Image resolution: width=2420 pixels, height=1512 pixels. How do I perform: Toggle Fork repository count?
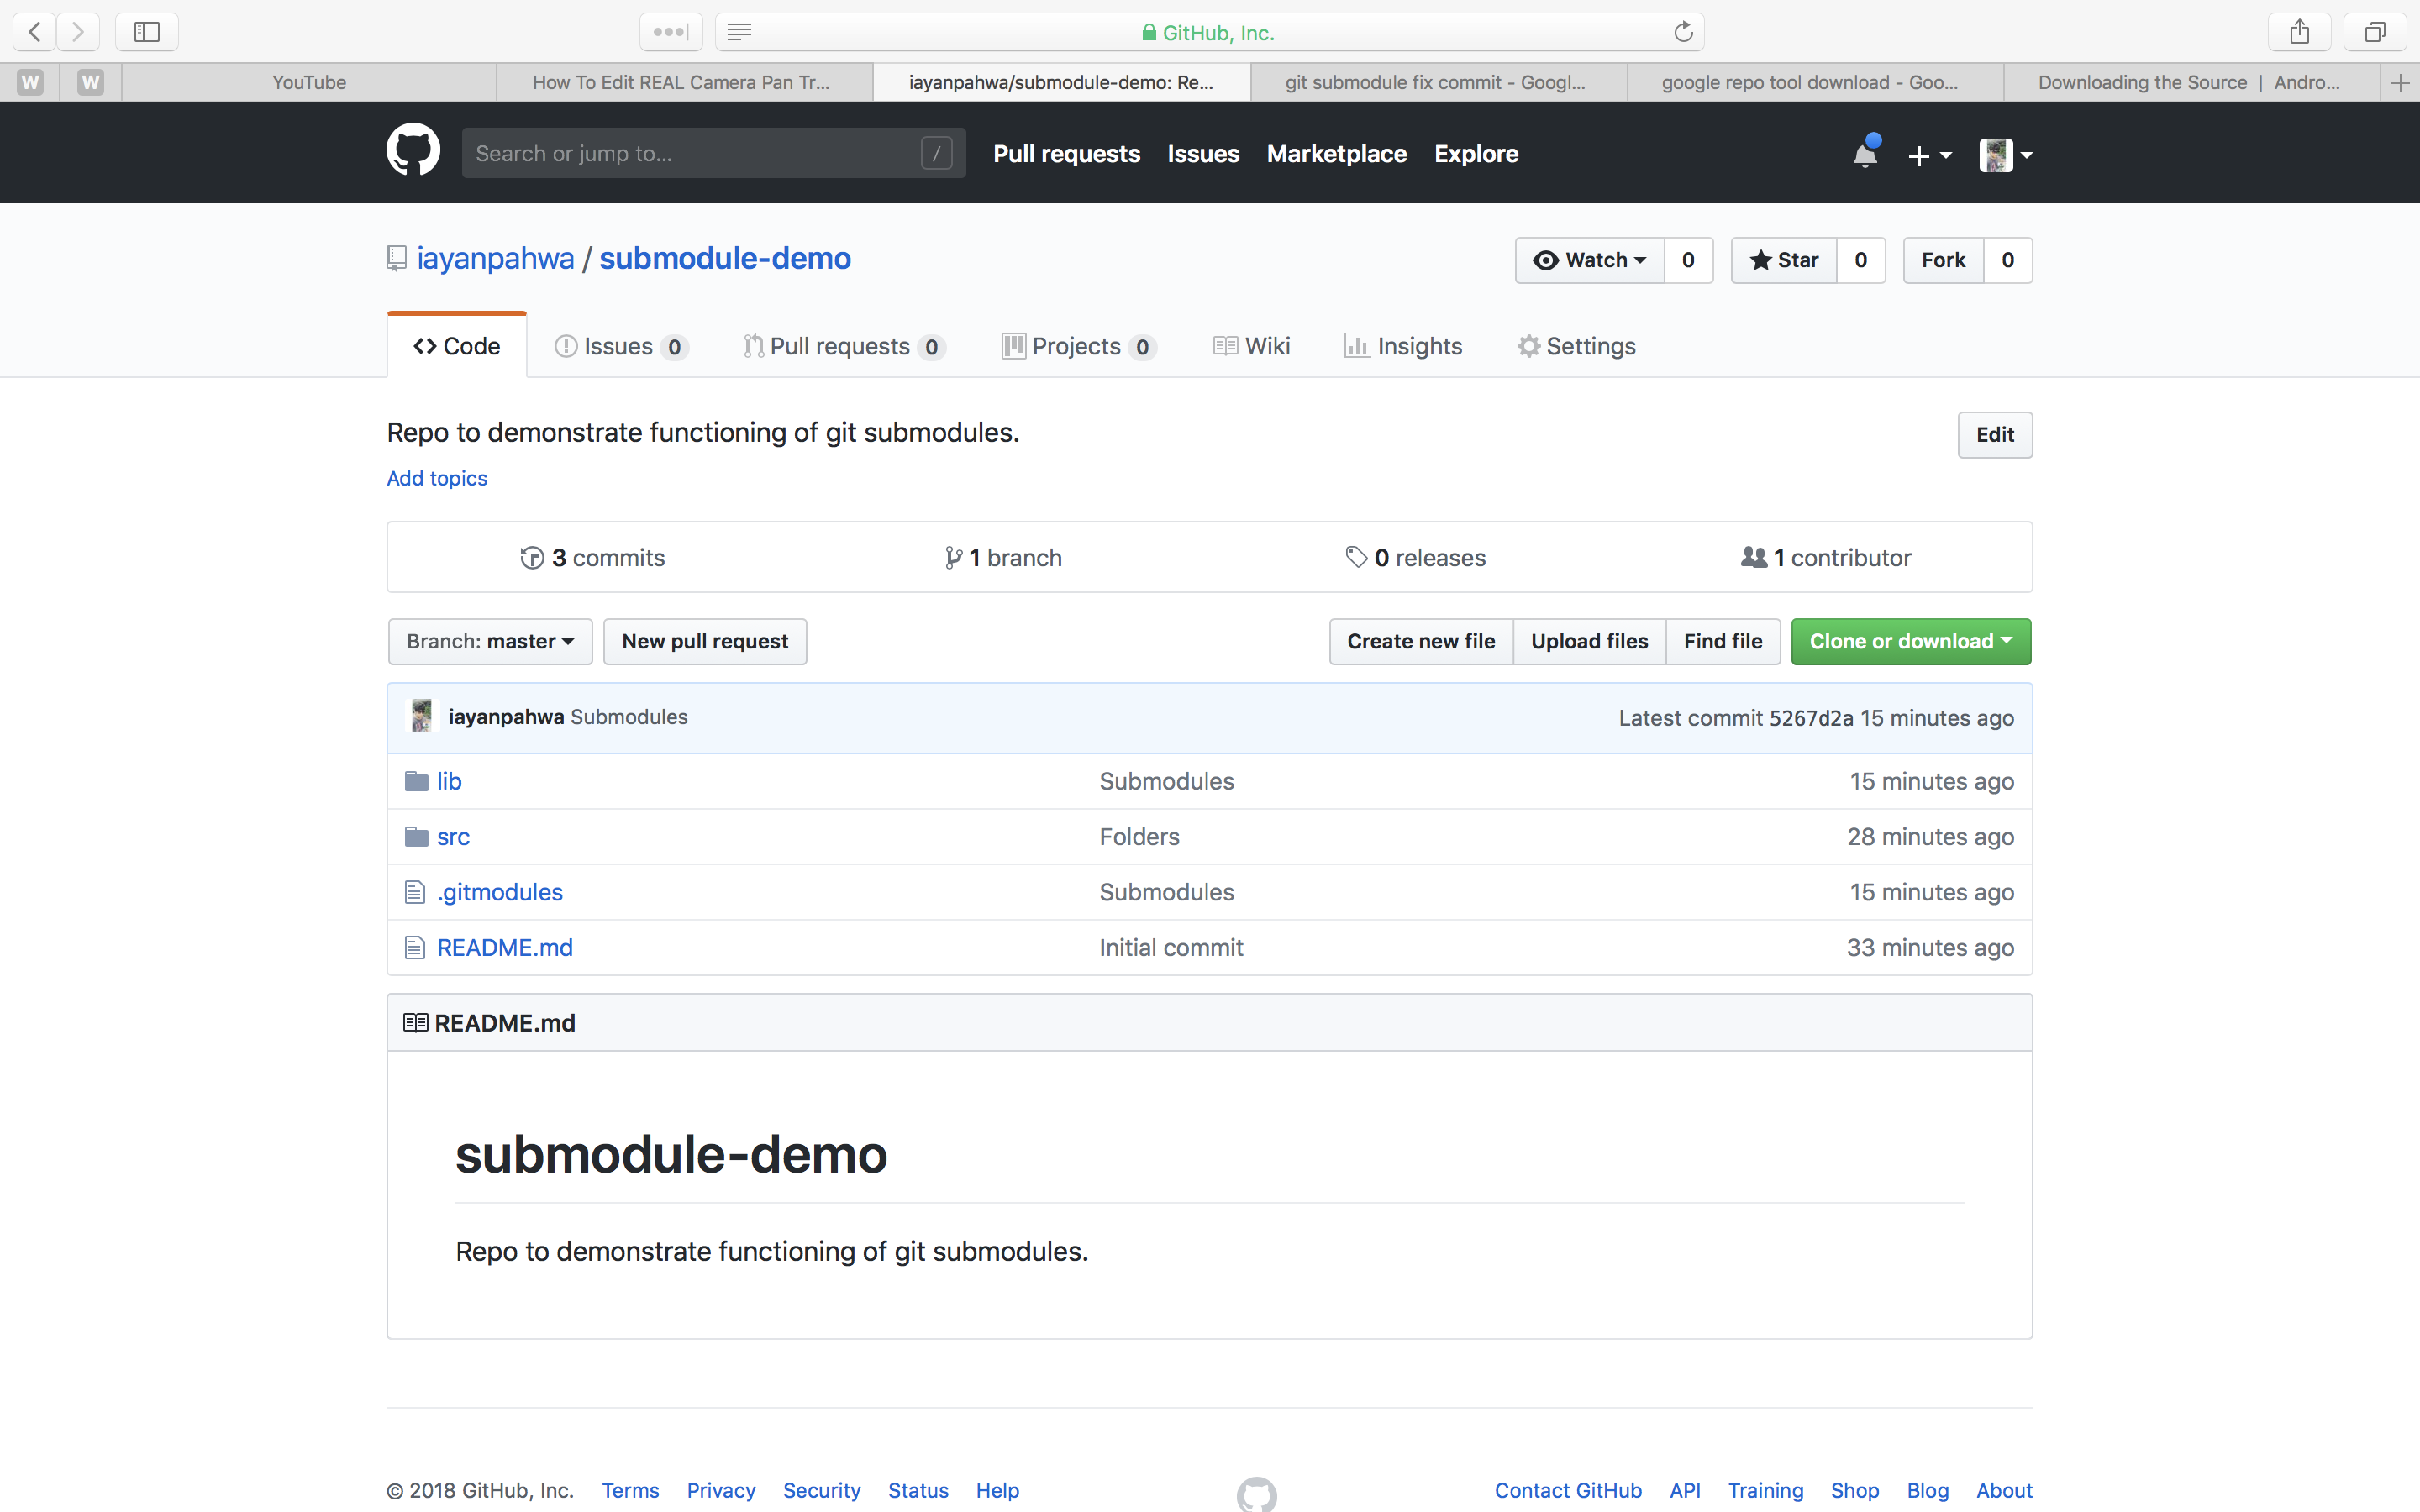click(x=2009, y=260)
